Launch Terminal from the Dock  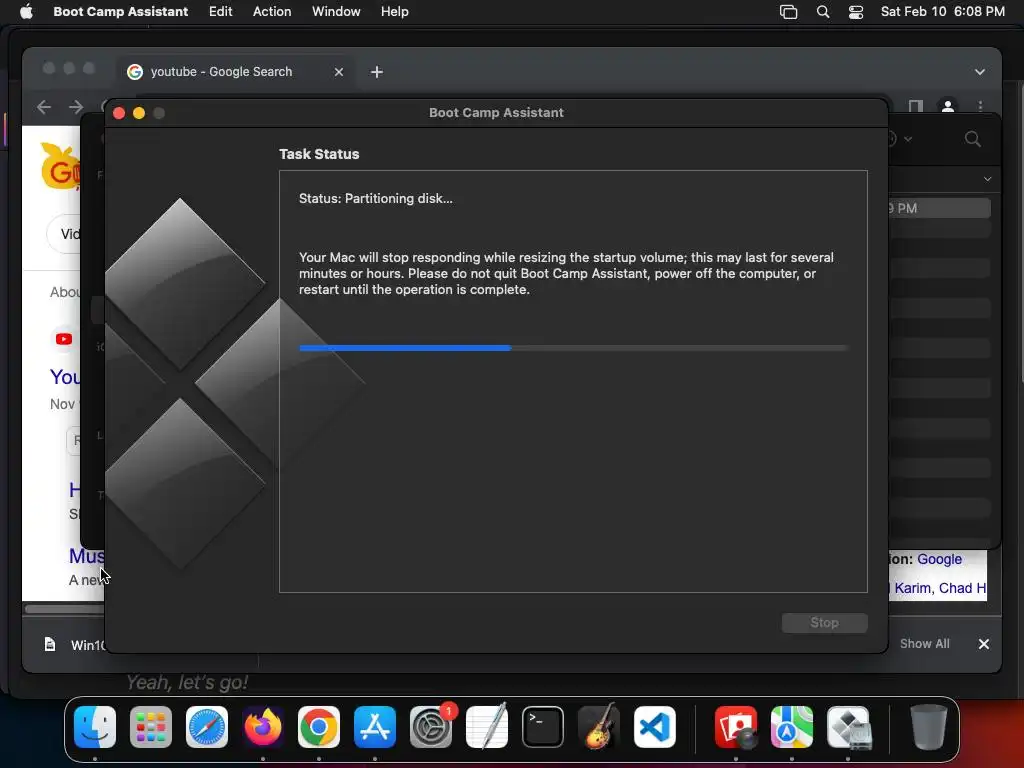click(x=543, y=727)
